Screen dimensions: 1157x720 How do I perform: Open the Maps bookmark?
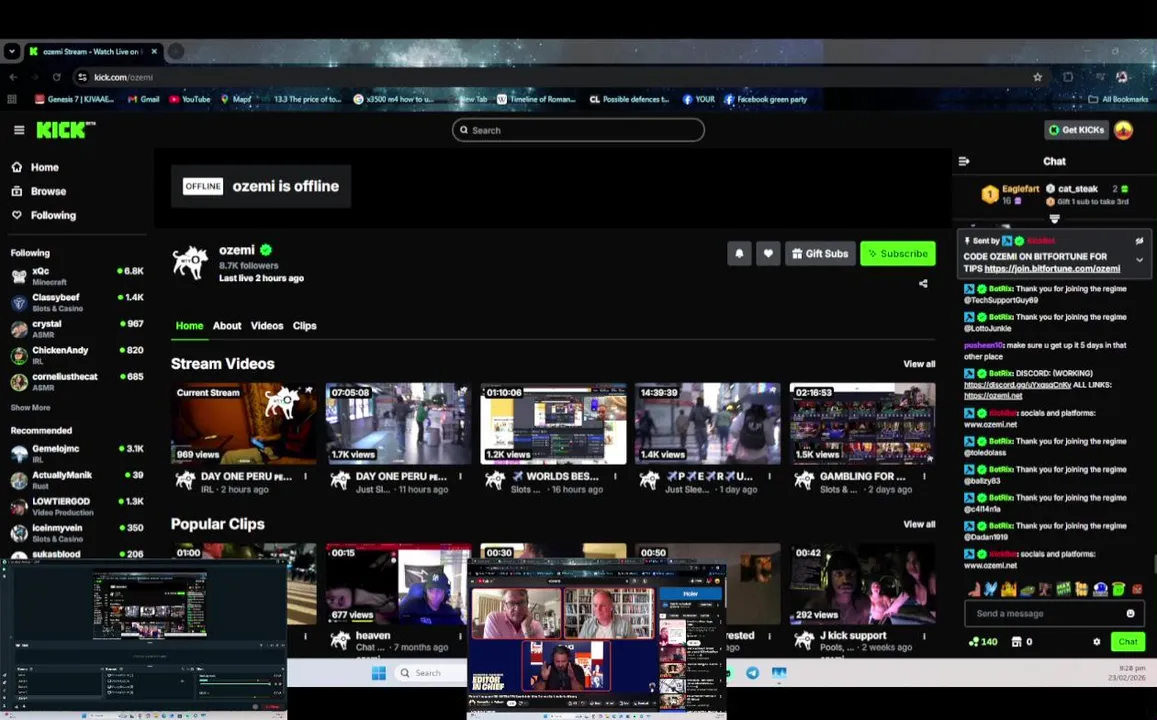pos(236,99)
